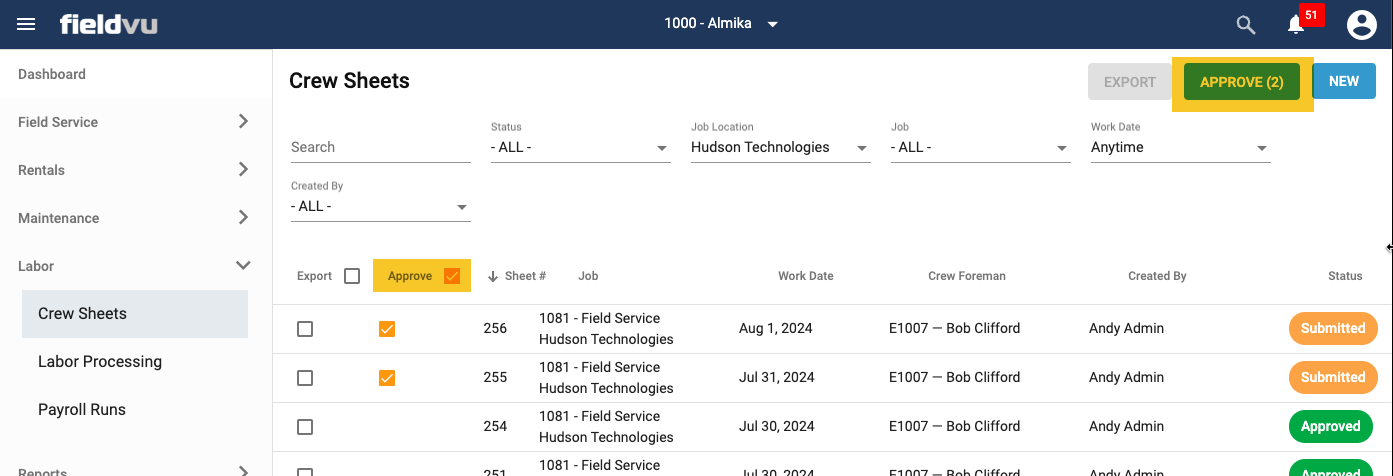
Task: Open the search magnifier icon
Action: (x=1246, y=25)
